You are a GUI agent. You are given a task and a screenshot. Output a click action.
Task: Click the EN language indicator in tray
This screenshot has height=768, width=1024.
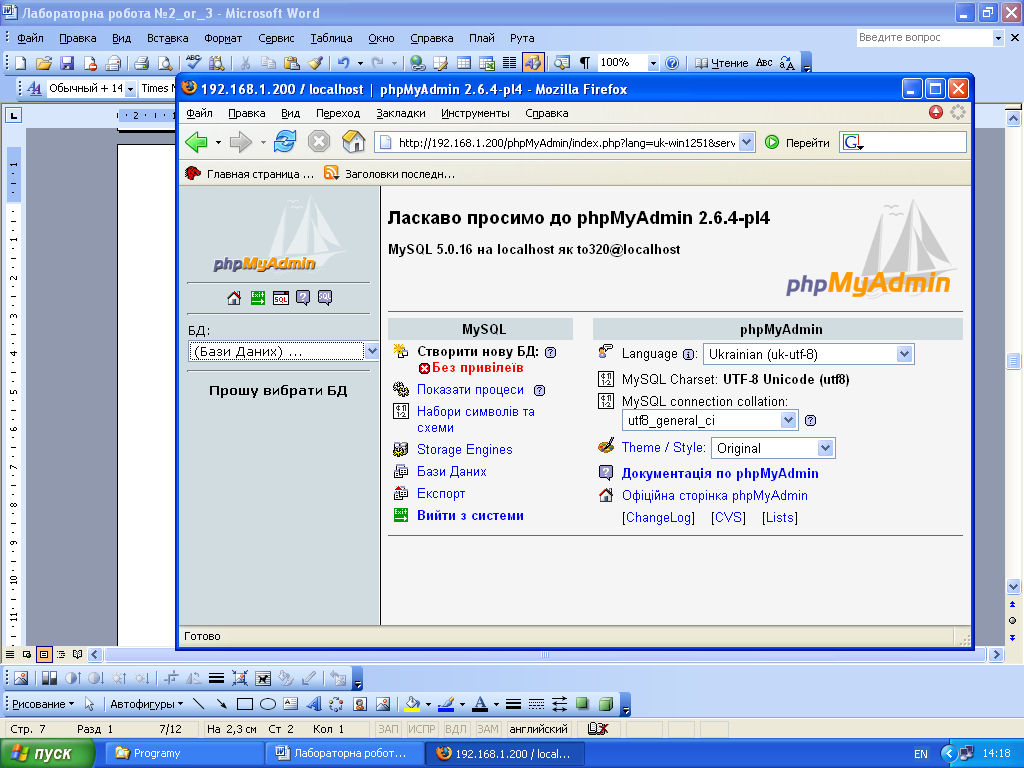coord(921,754)
